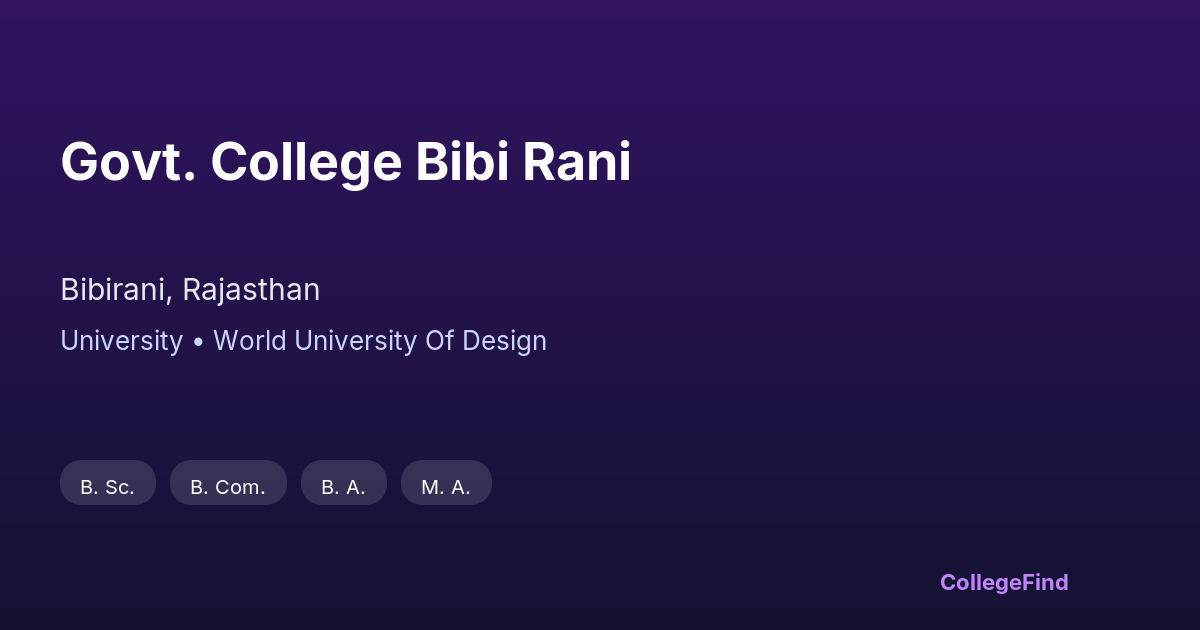Click the word Of in the affiliation line
The image size is (1200, 630).
coord(440,341)
